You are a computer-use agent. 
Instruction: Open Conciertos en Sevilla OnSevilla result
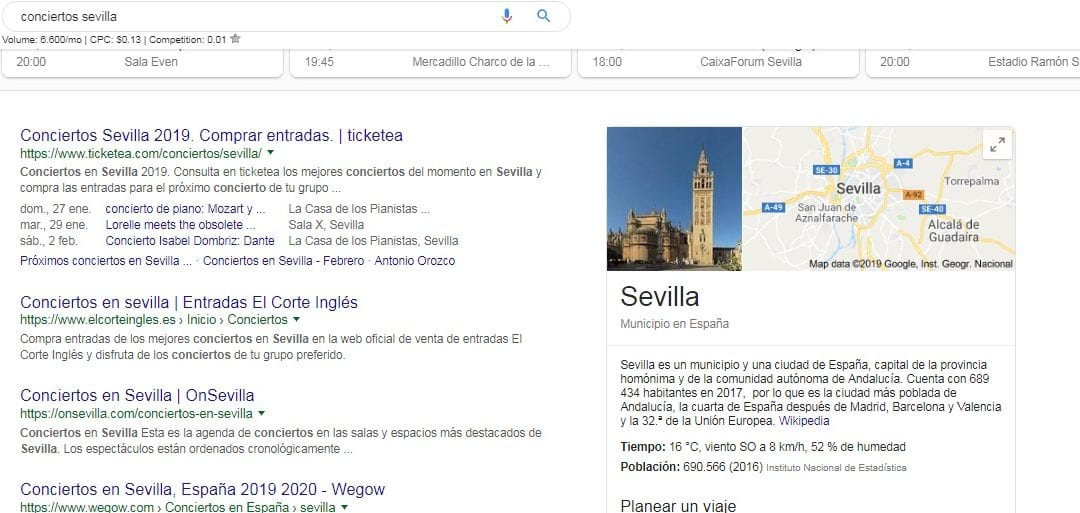point(137,396)
